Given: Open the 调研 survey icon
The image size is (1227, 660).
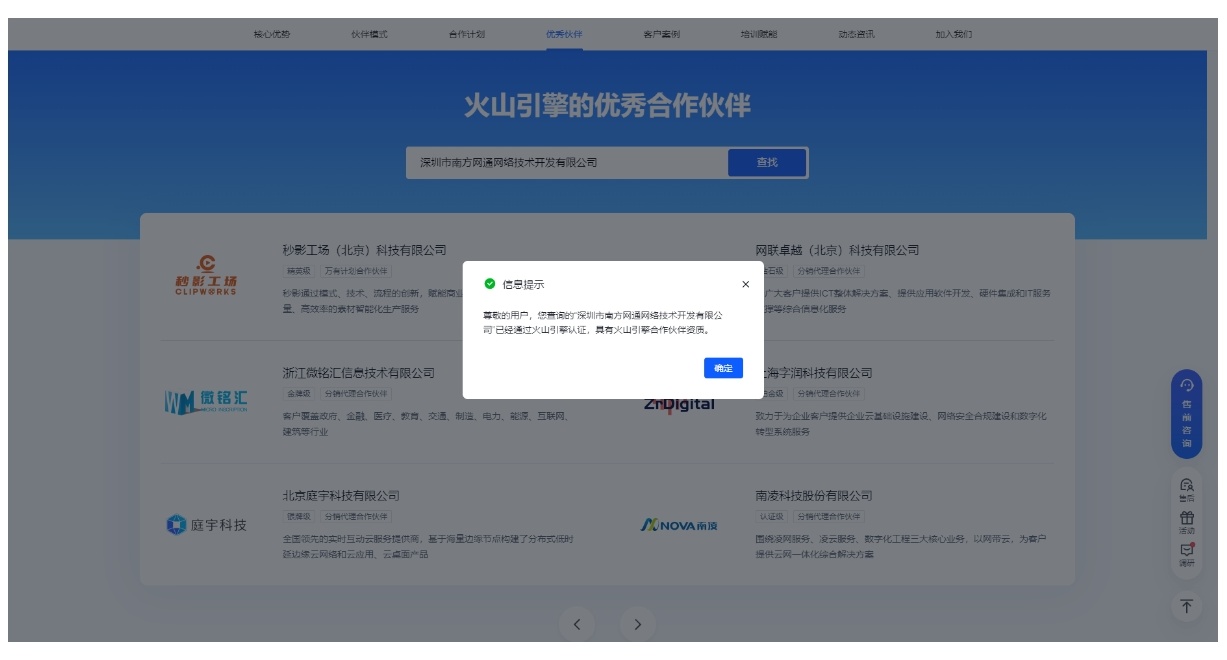Looking at the screenshot, I should (x=1187, y=554).
